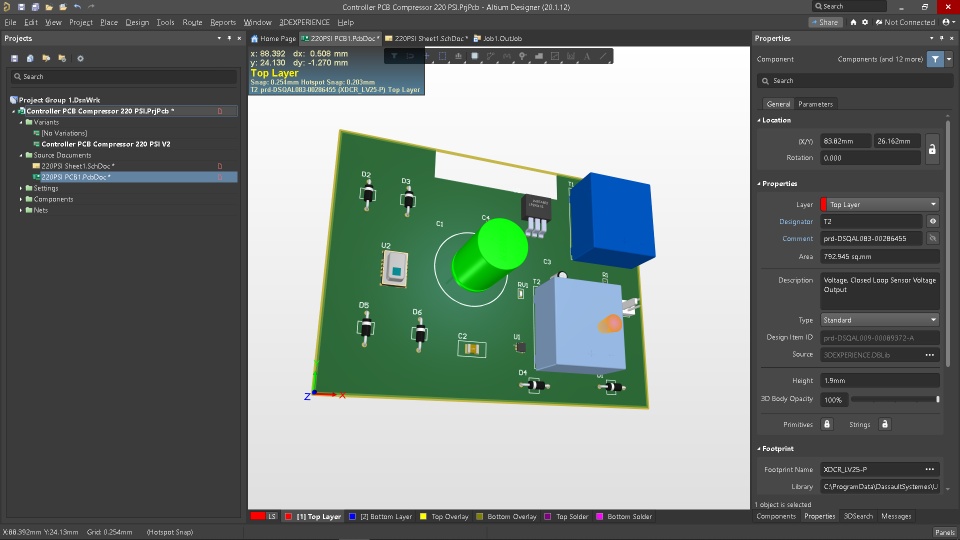Click the Designator input field
Image resolution: width=960 pixels, height=540 pixels.
click(871, 222)
